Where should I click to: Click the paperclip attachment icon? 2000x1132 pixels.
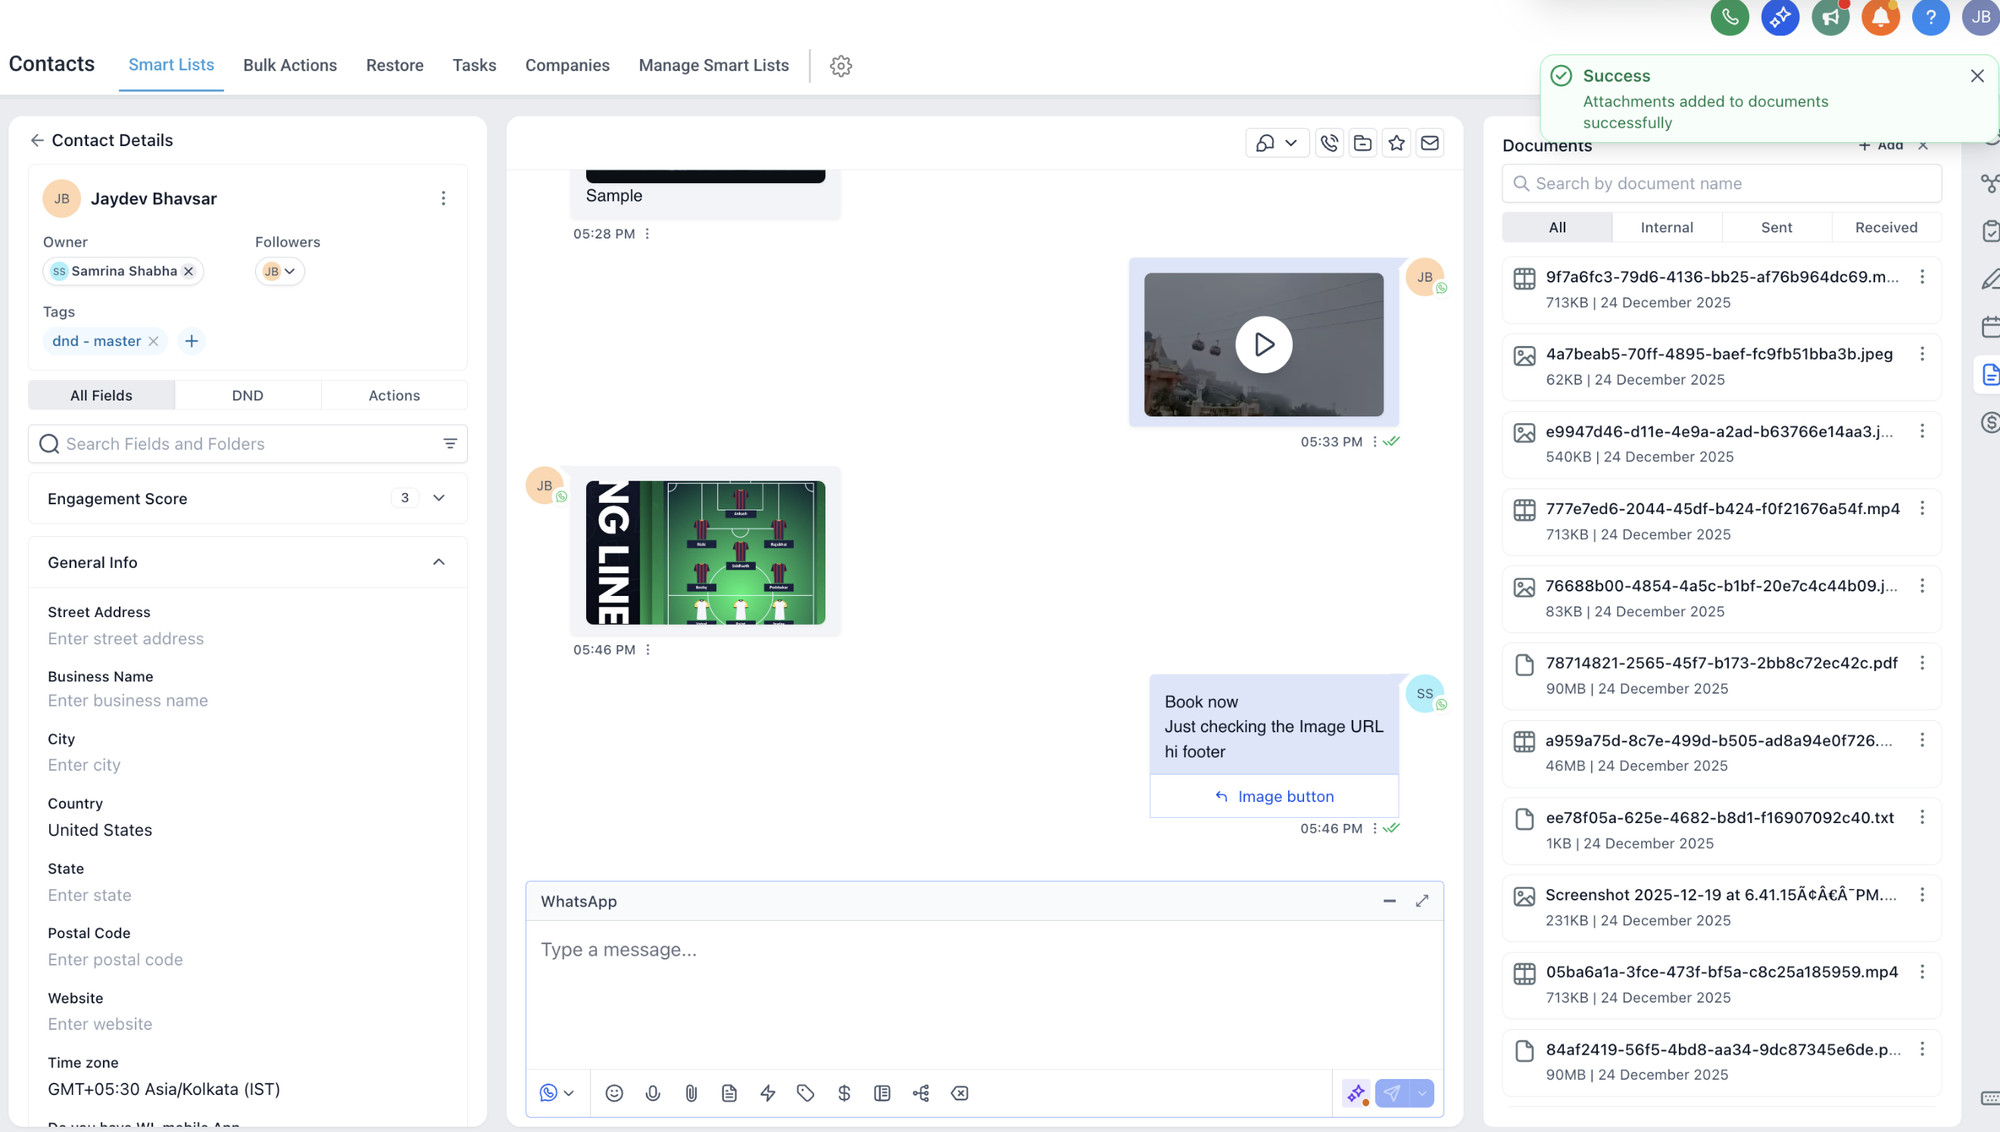click(691, 1093)
